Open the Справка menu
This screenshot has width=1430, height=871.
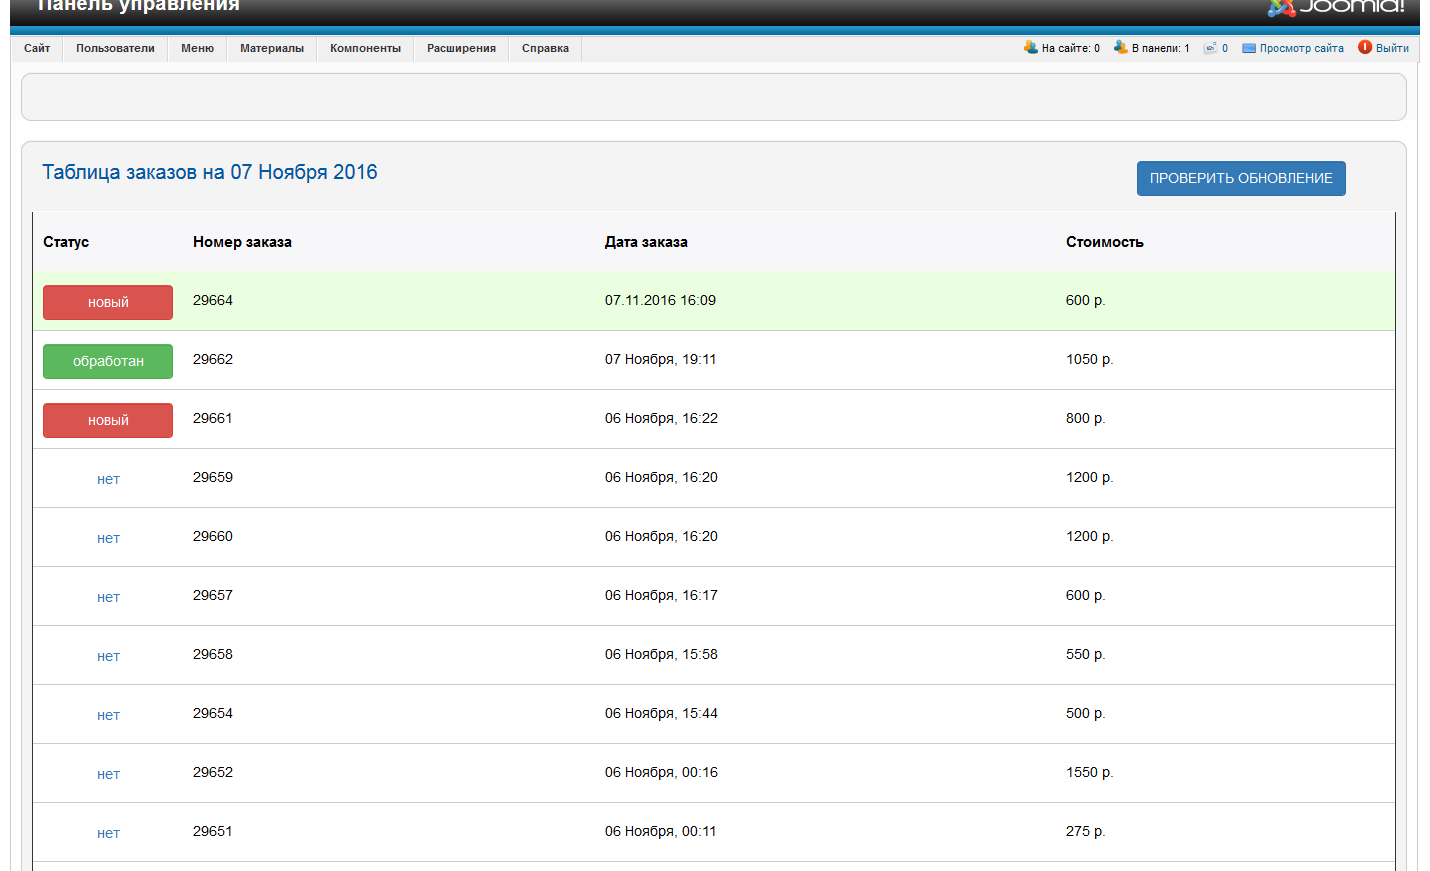[x=545, y=48]
